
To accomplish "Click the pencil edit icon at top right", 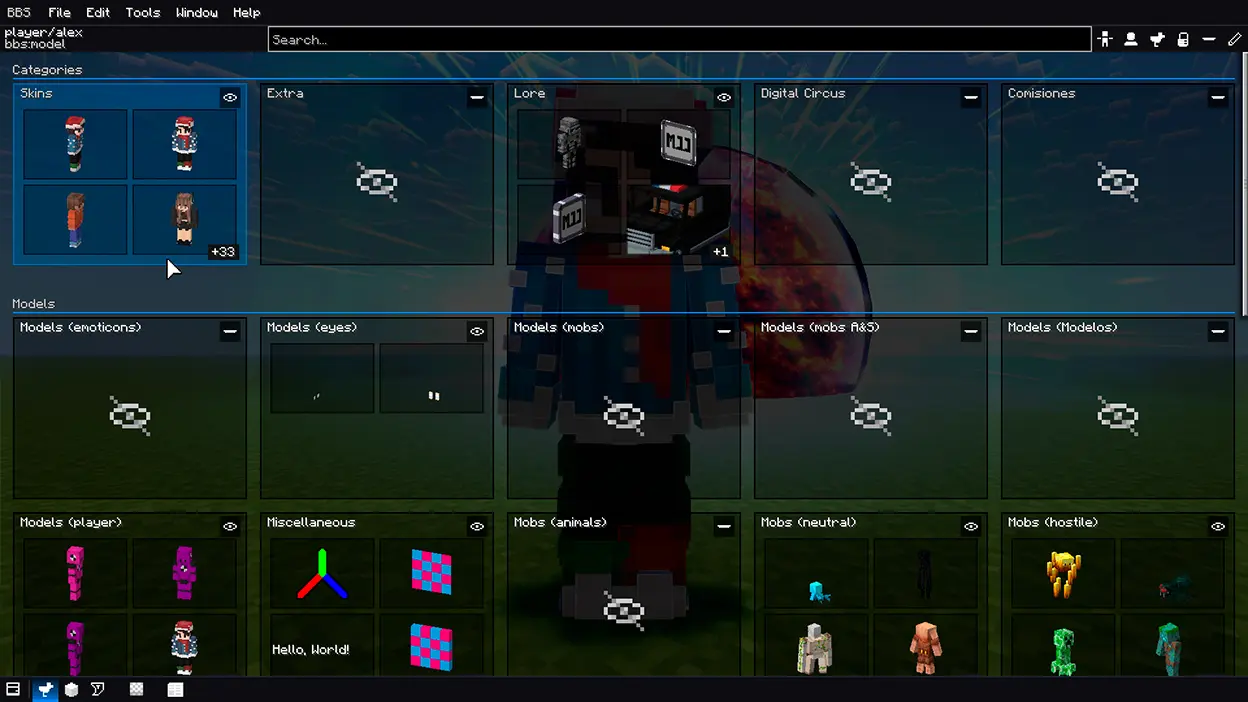I will tap(1235, 40).
